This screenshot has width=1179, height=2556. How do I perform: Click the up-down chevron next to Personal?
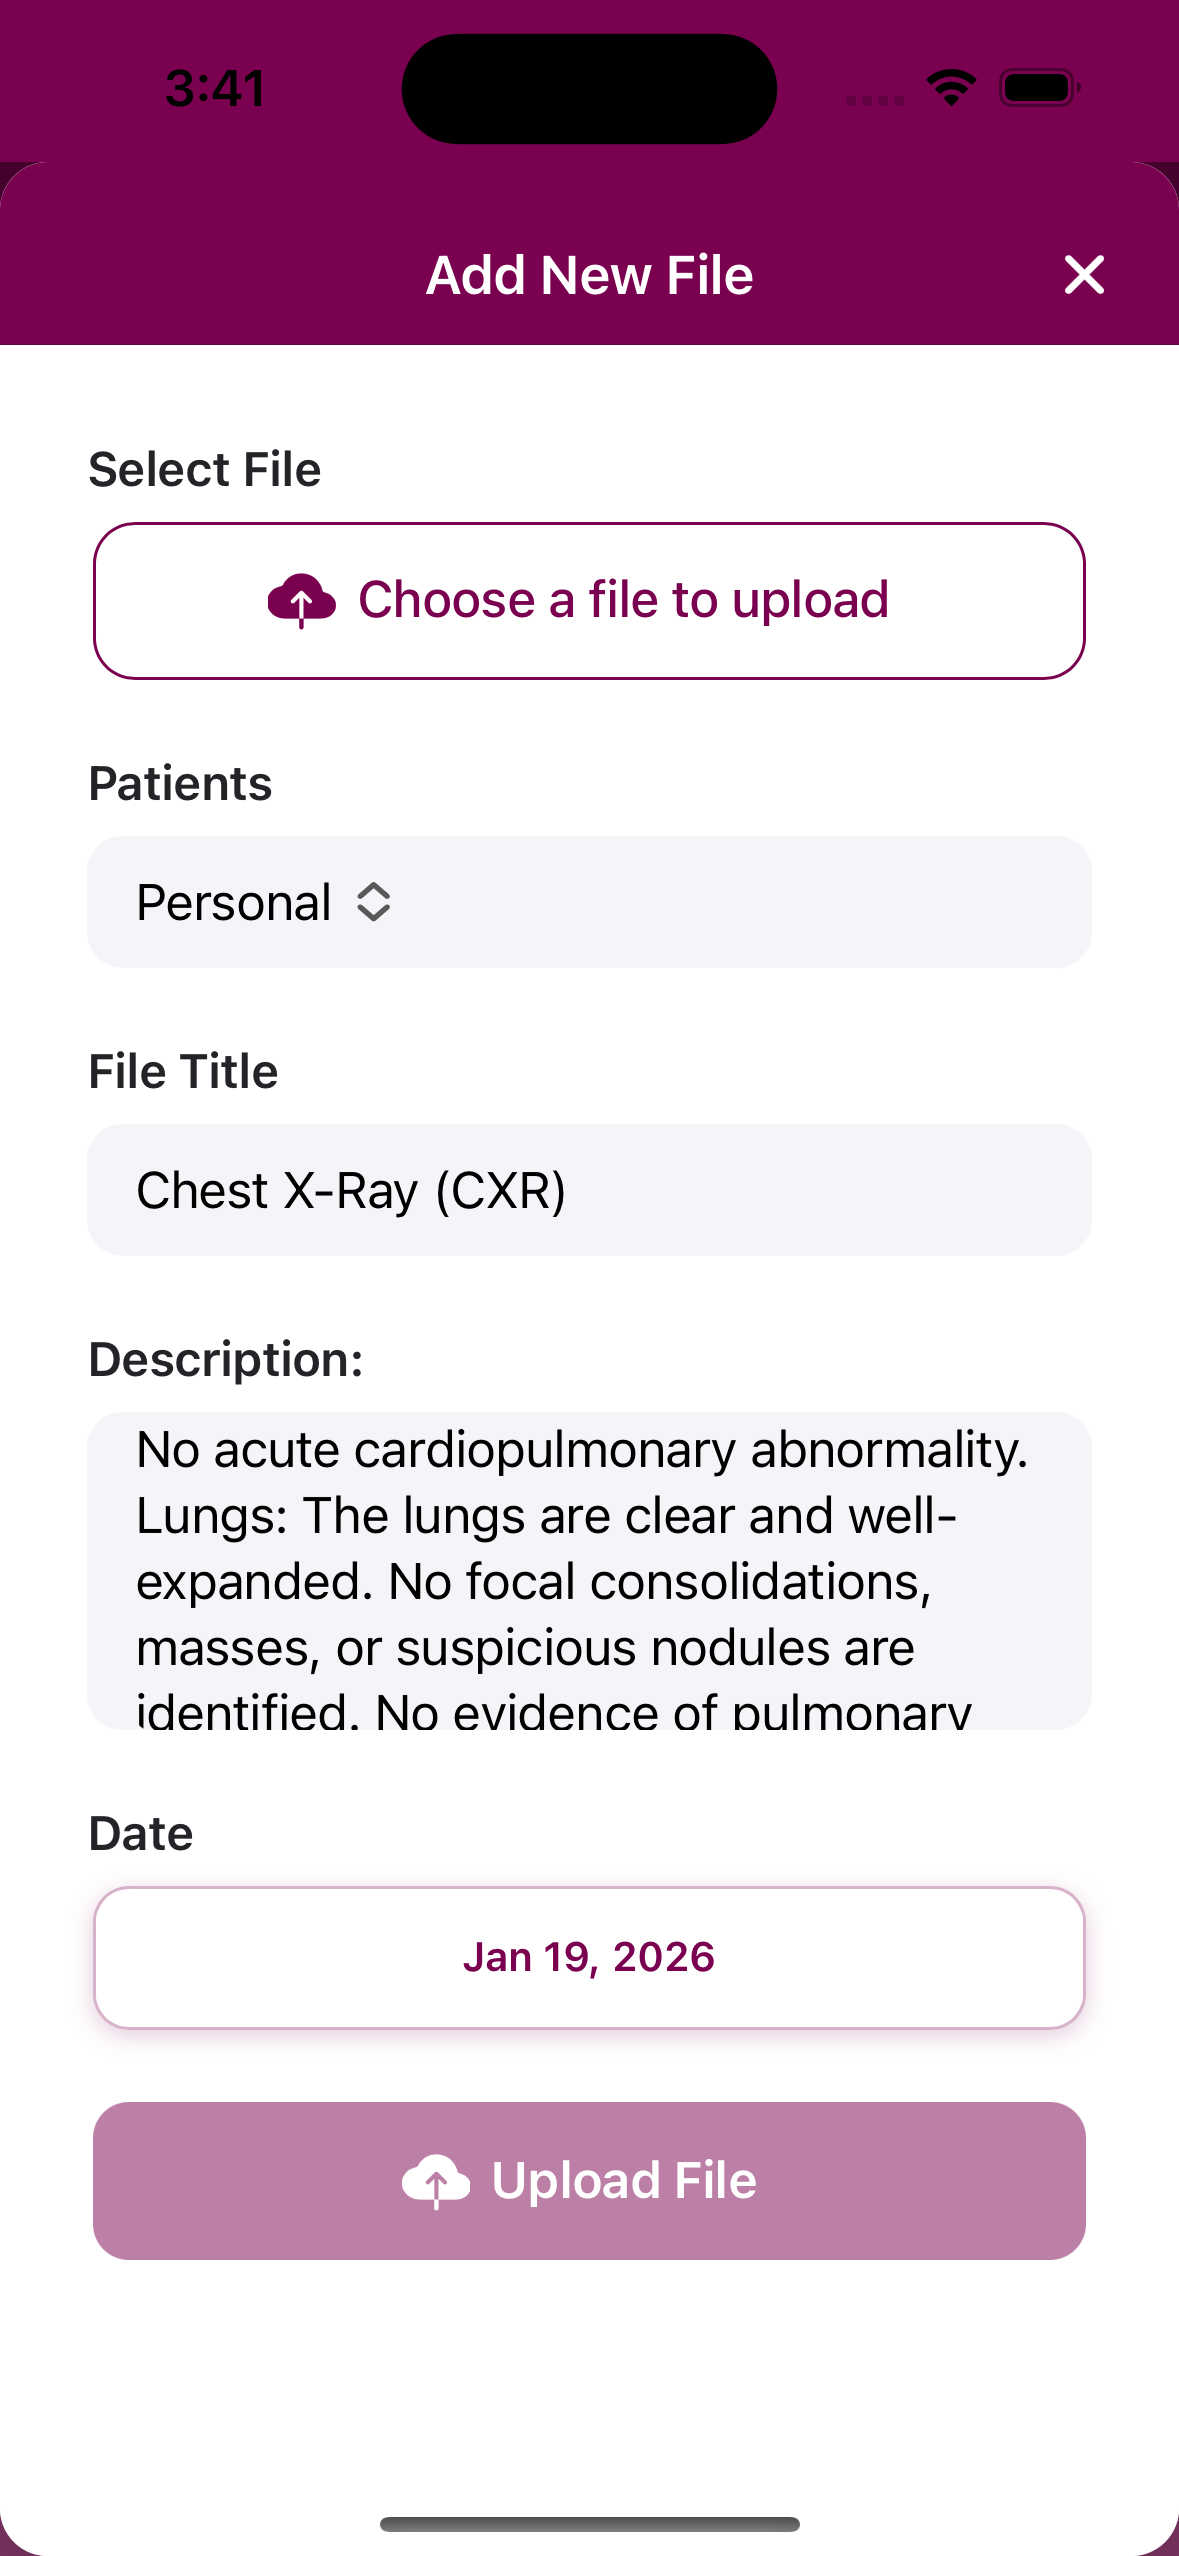[x=373, y=902]
